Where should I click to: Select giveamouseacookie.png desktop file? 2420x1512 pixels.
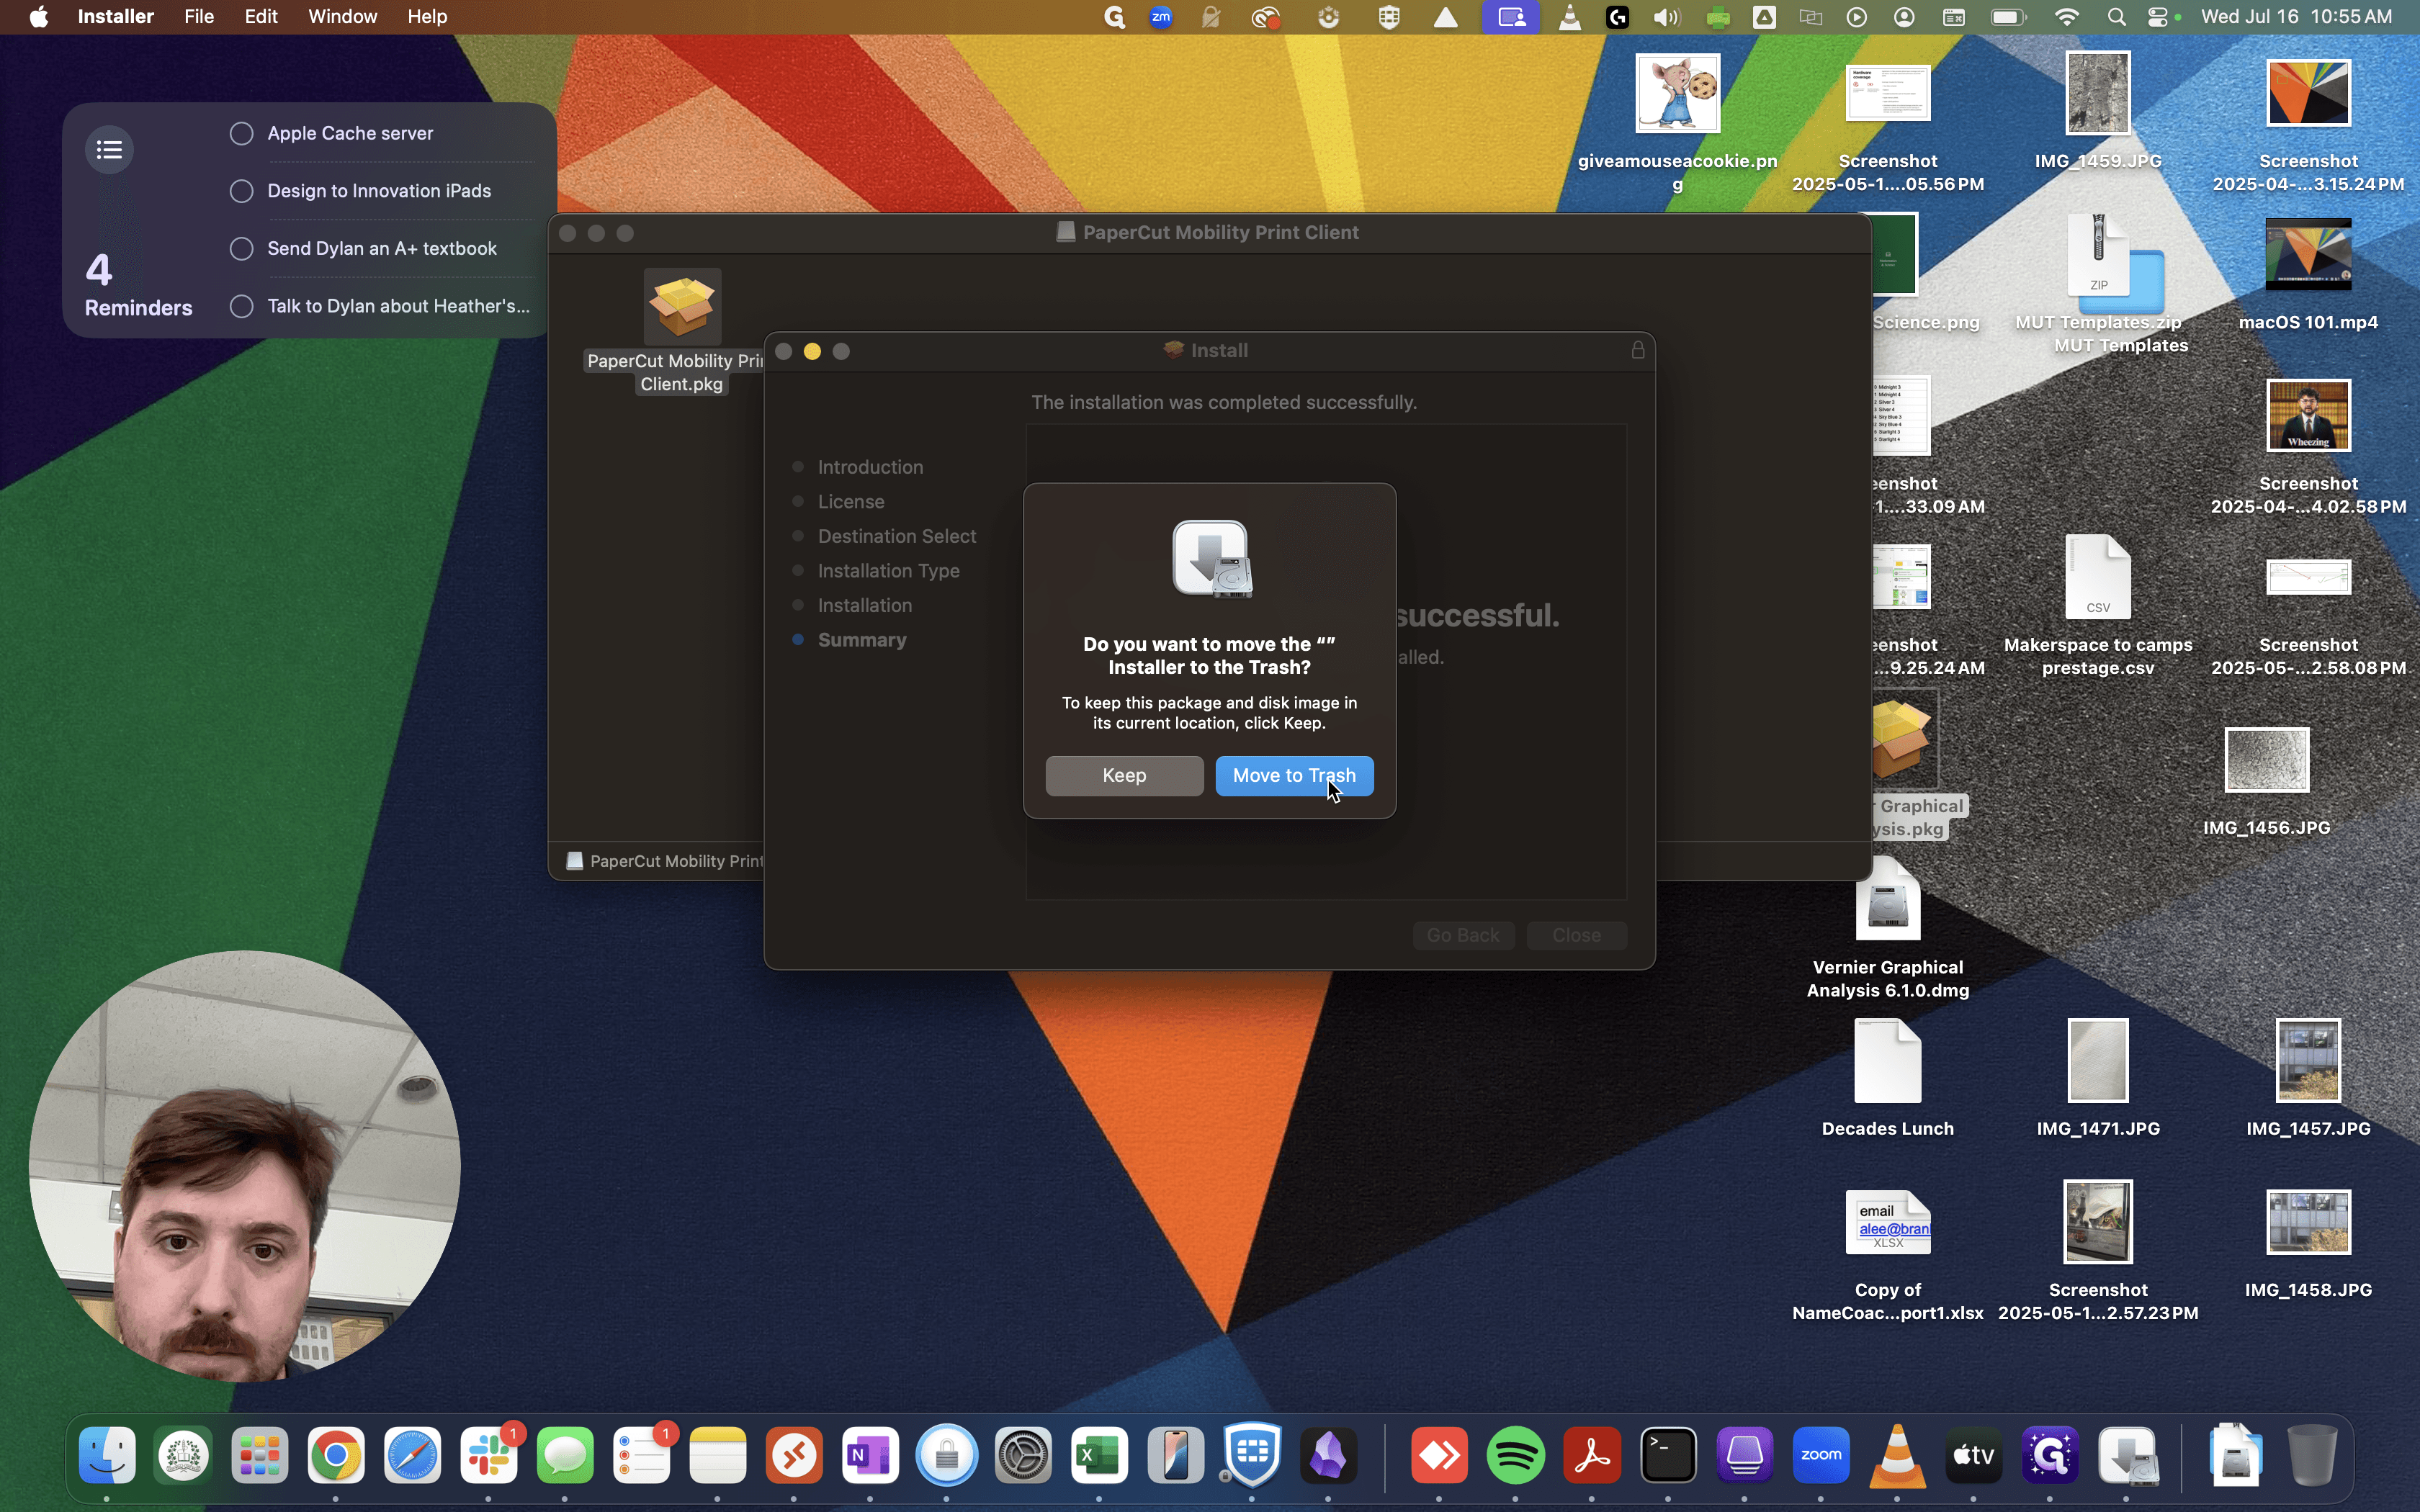1678,93
